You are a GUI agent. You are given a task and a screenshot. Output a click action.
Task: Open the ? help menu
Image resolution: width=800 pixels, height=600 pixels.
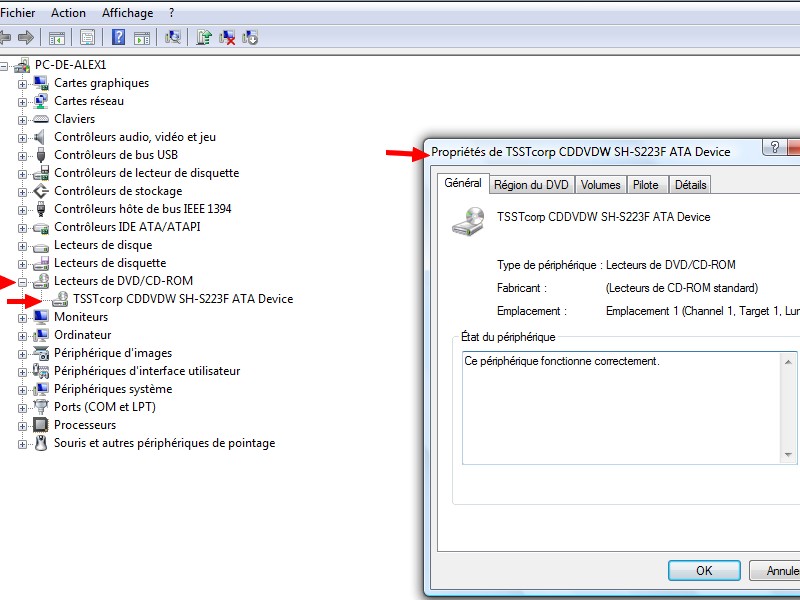point(171,13)
